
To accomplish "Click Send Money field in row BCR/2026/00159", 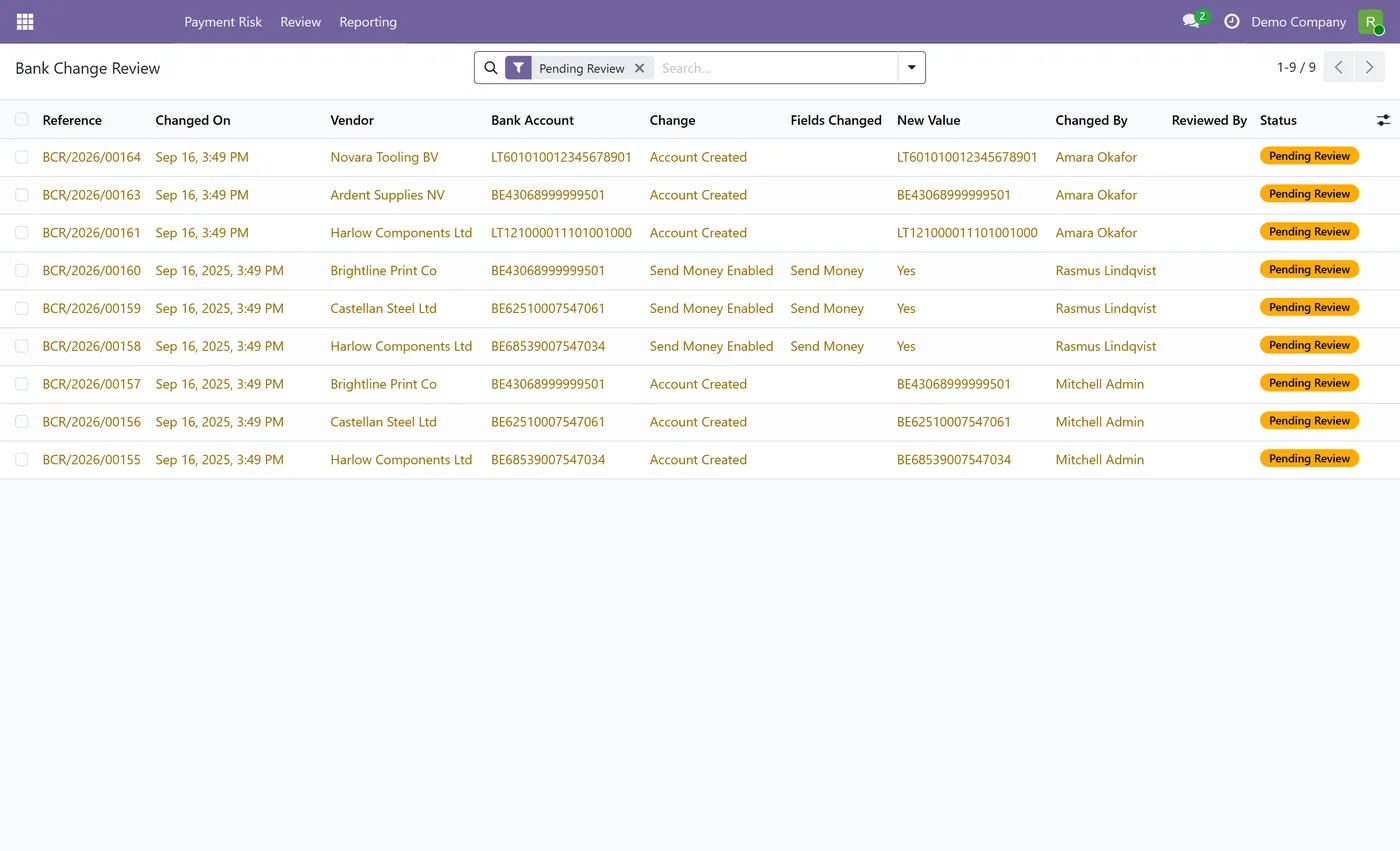I will coord(827,308).
